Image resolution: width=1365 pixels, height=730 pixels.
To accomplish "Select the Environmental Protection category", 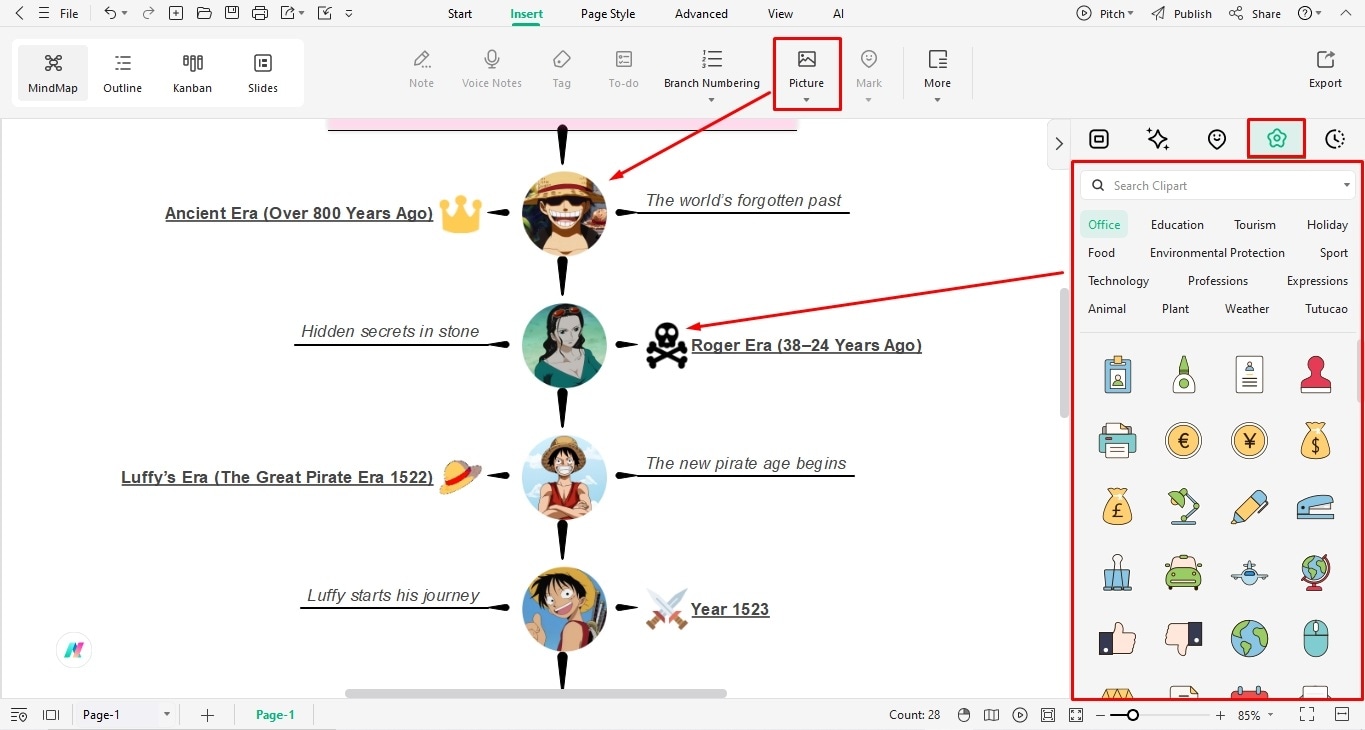I will (x=1217, y=253).
